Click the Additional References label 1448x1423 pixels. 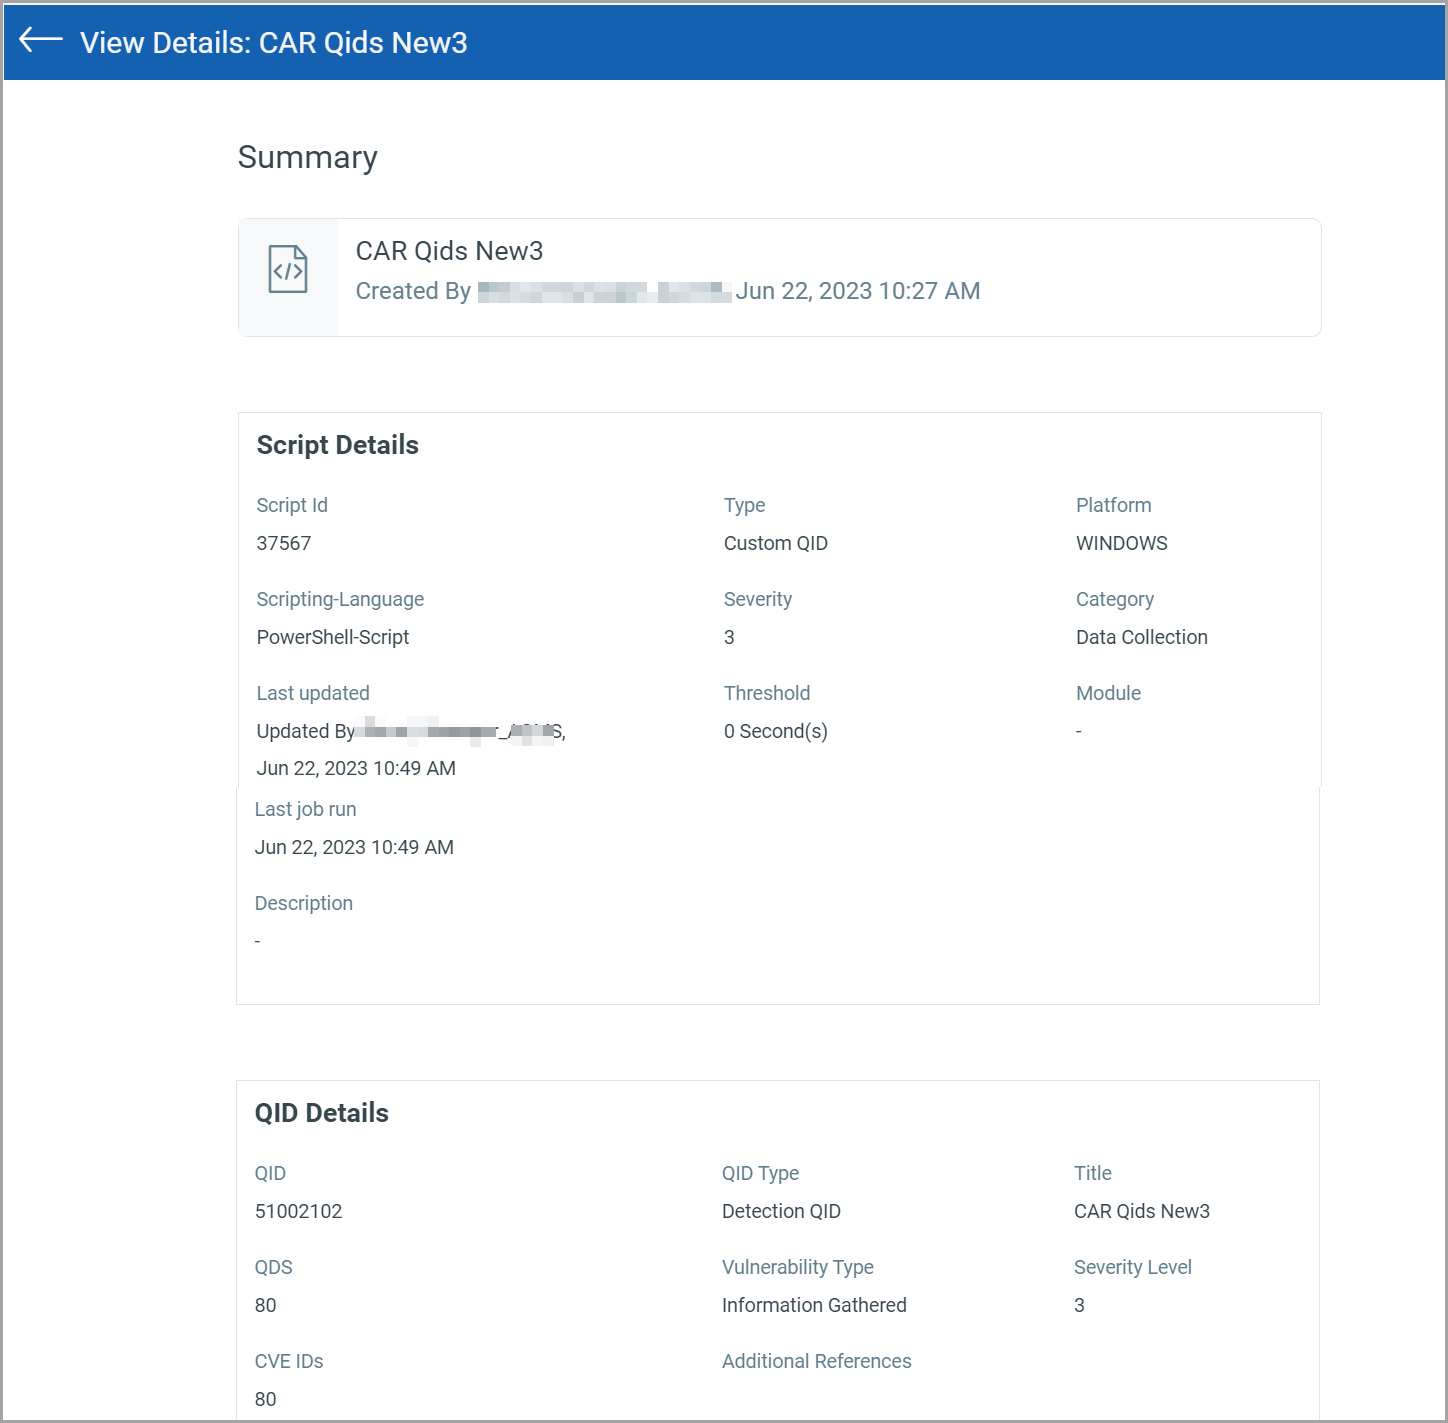click(816, 1361)
